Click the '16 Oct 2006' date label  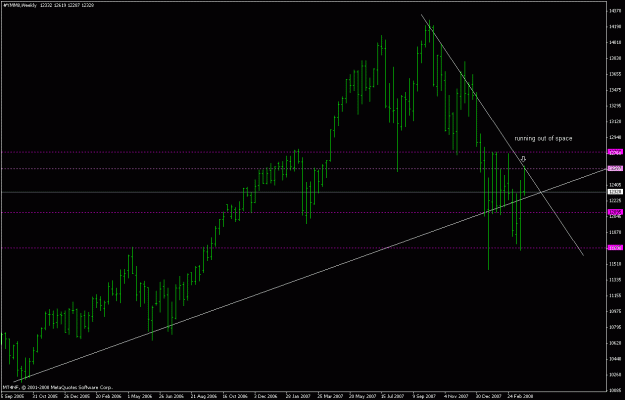[234, 397]
